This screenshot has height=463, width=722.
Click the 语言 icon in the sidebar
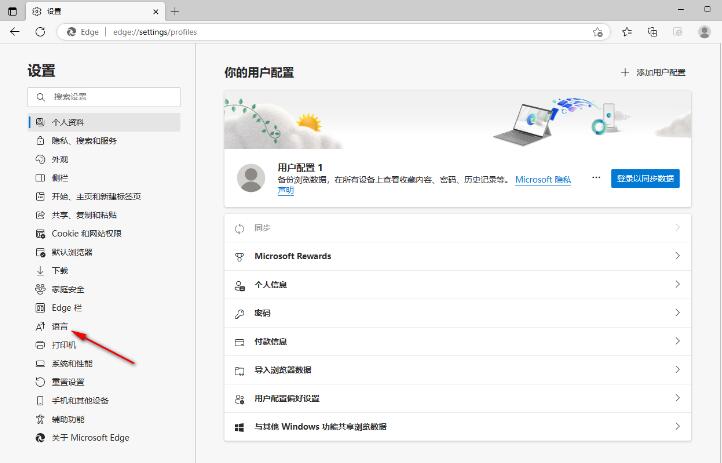(x=41, y=326)
